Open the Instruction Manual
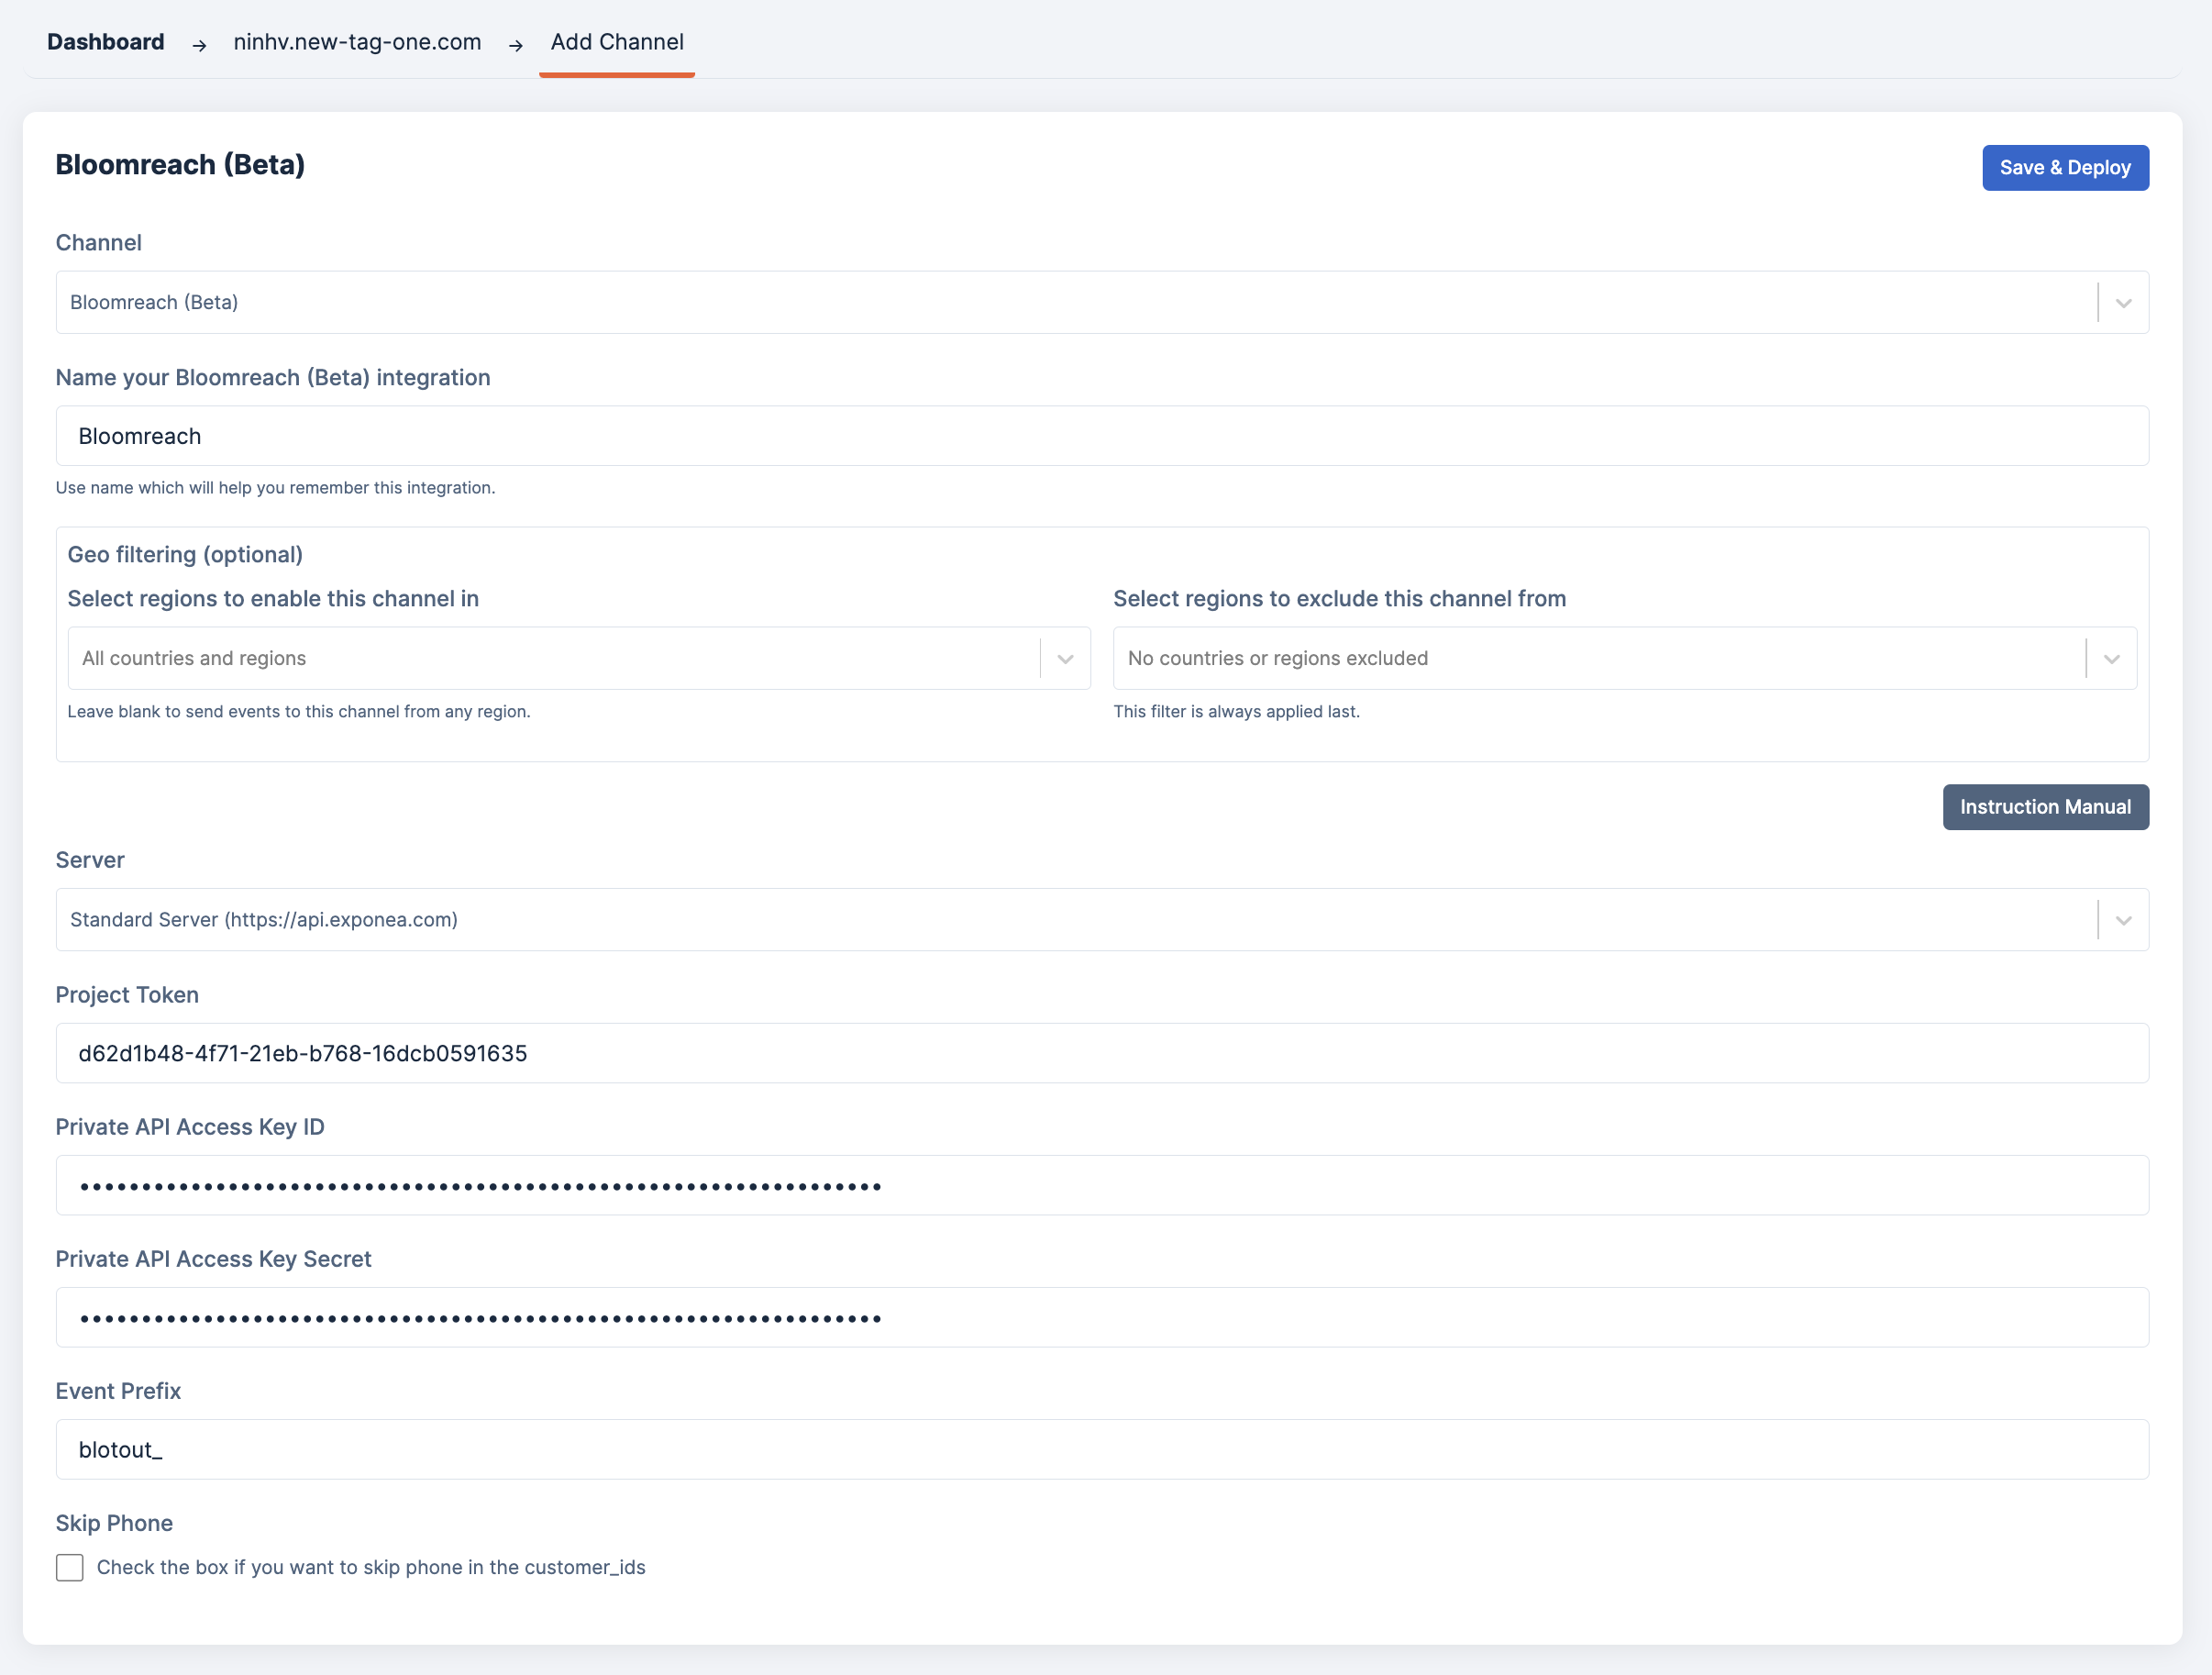2212x1675 pixels. [x=2044, y=807]
